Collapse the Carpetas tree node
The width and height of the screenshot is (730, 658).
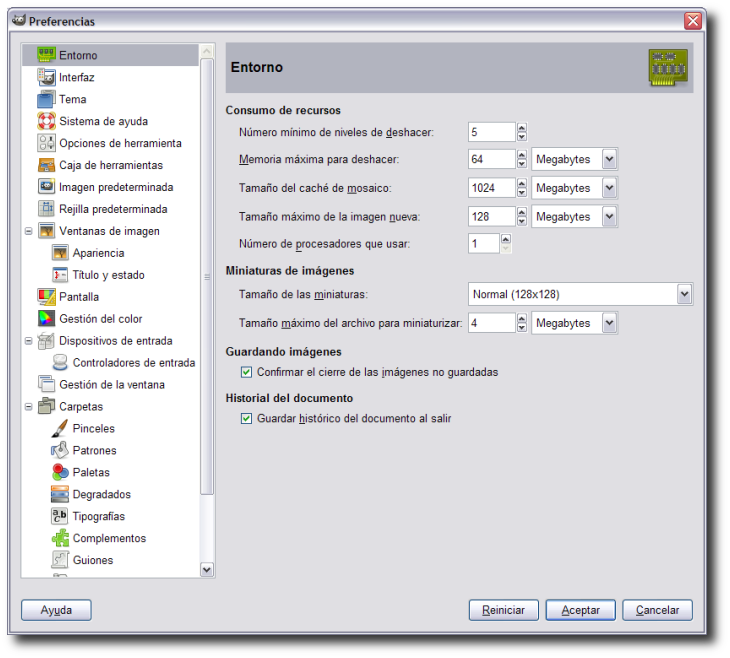click(x=27, y=407)
